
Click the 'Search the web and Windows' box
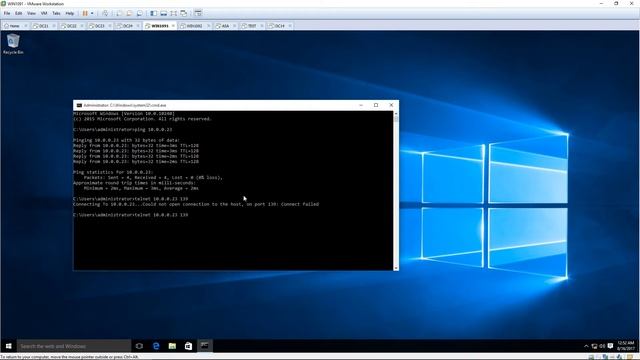click(74, 346)
